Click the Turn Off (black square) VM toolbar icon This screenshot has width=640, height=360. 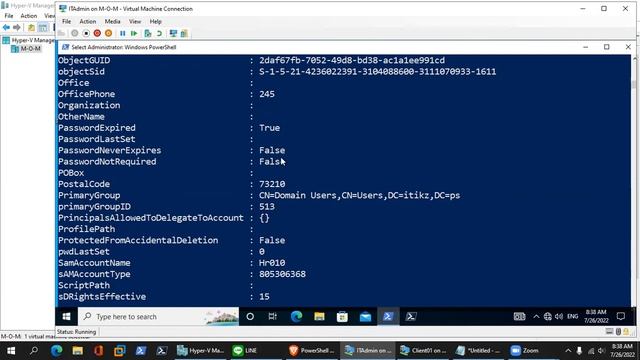pyautogui.click(x=86, y=33)
